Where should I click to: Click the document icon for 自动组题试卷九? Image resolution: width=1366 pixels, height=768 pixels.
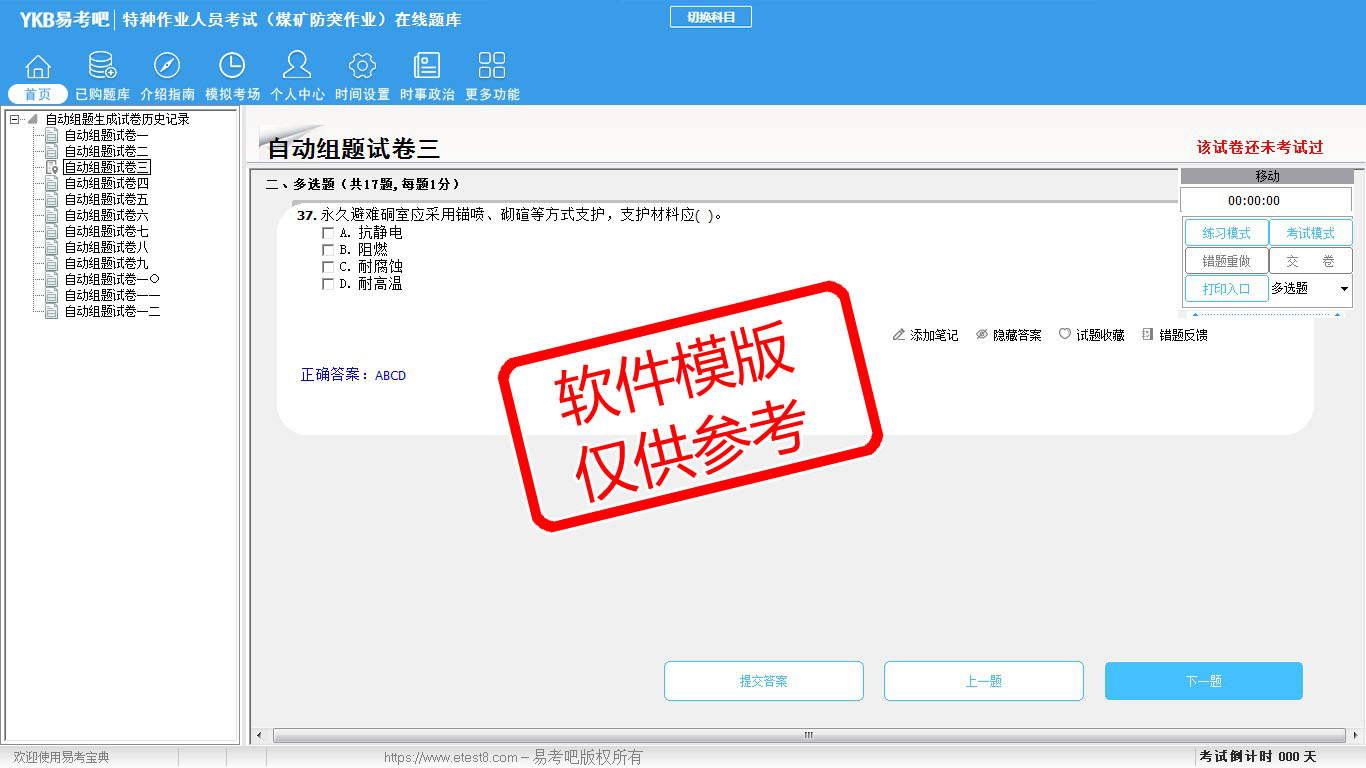pyautogui.click(x=52, y=263)
